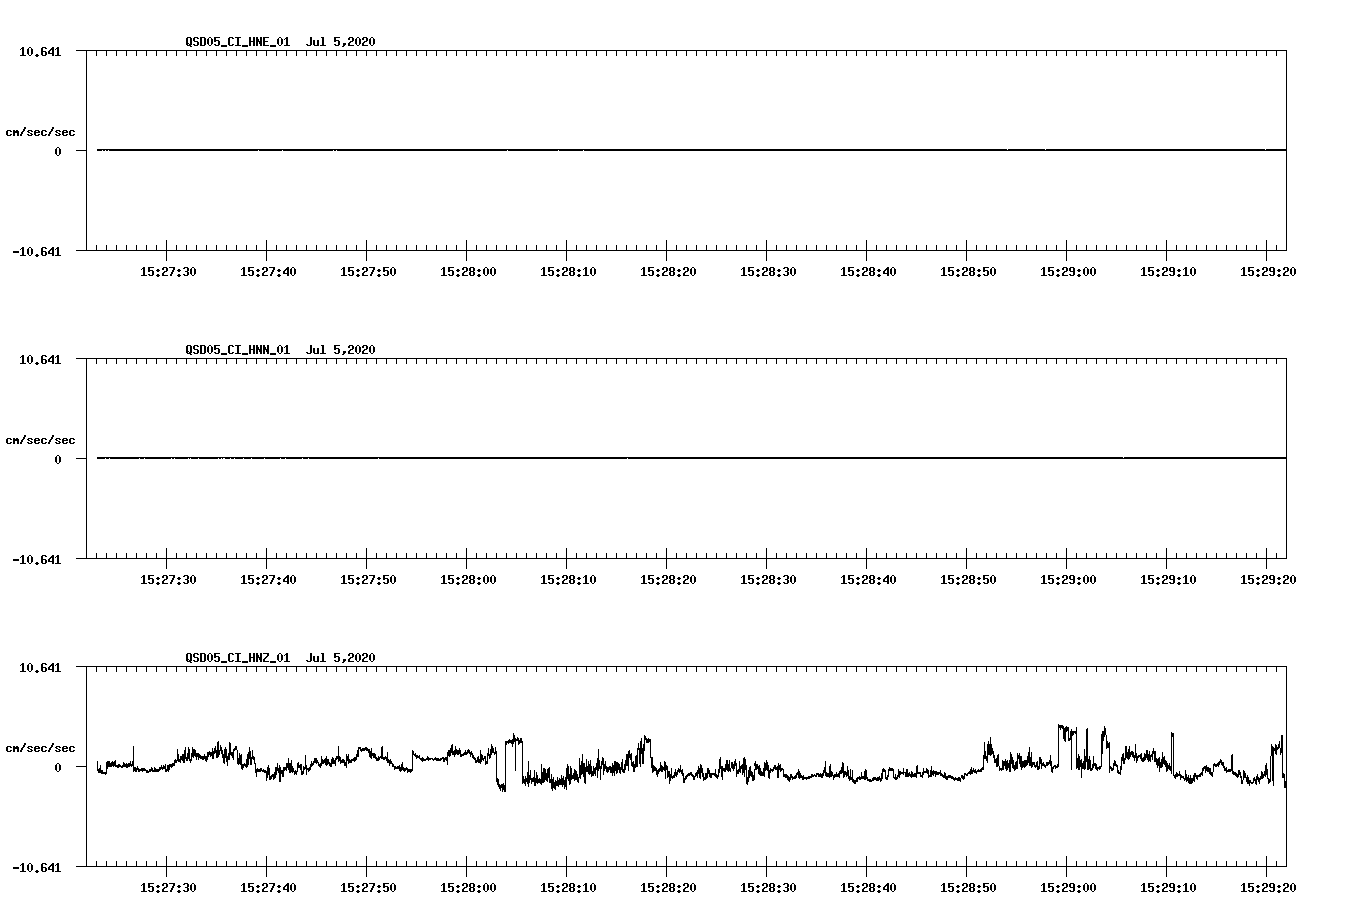The height and width of the screenshot is (924, 1358).
Task: Click the QSD05_CI_HNE_01 plot title
Action: (x=280, y=42)
